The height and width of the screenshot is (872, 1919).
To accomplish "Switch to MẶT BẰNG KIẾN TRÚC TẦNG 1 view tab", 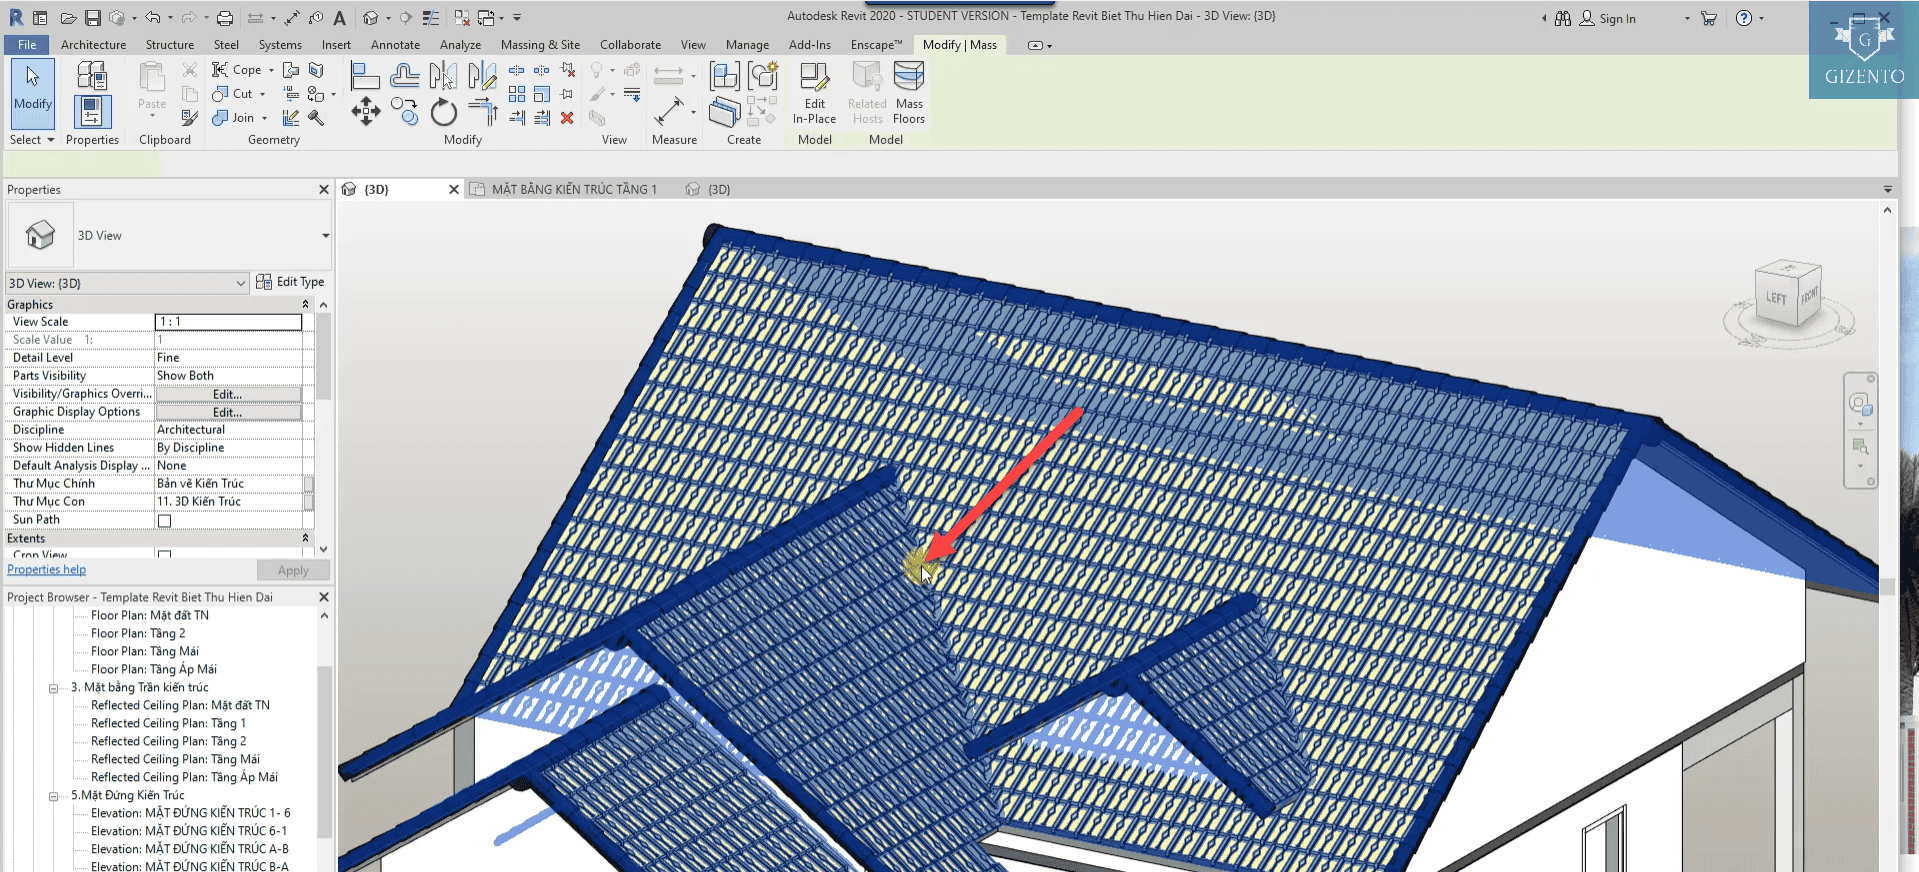I will 574,189.
